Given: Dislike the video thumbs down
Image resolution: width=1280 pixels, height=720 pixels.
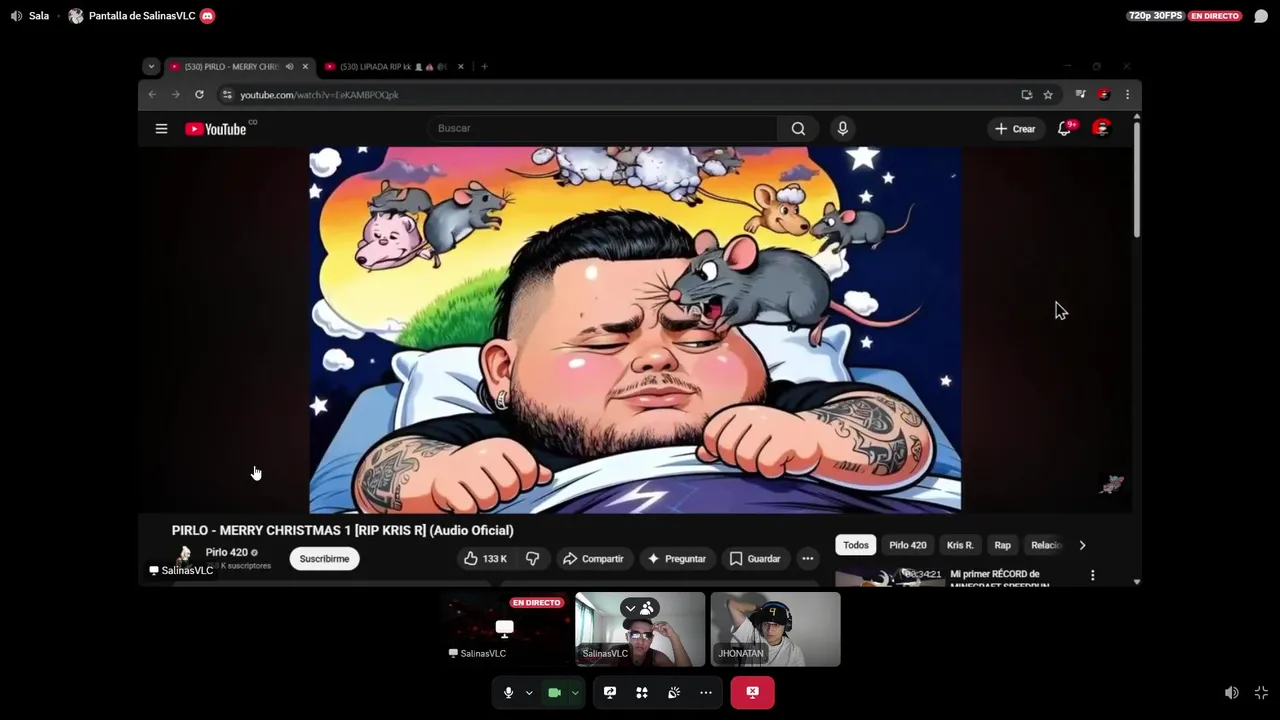Looking at the screenshot, I should (532, 559).
